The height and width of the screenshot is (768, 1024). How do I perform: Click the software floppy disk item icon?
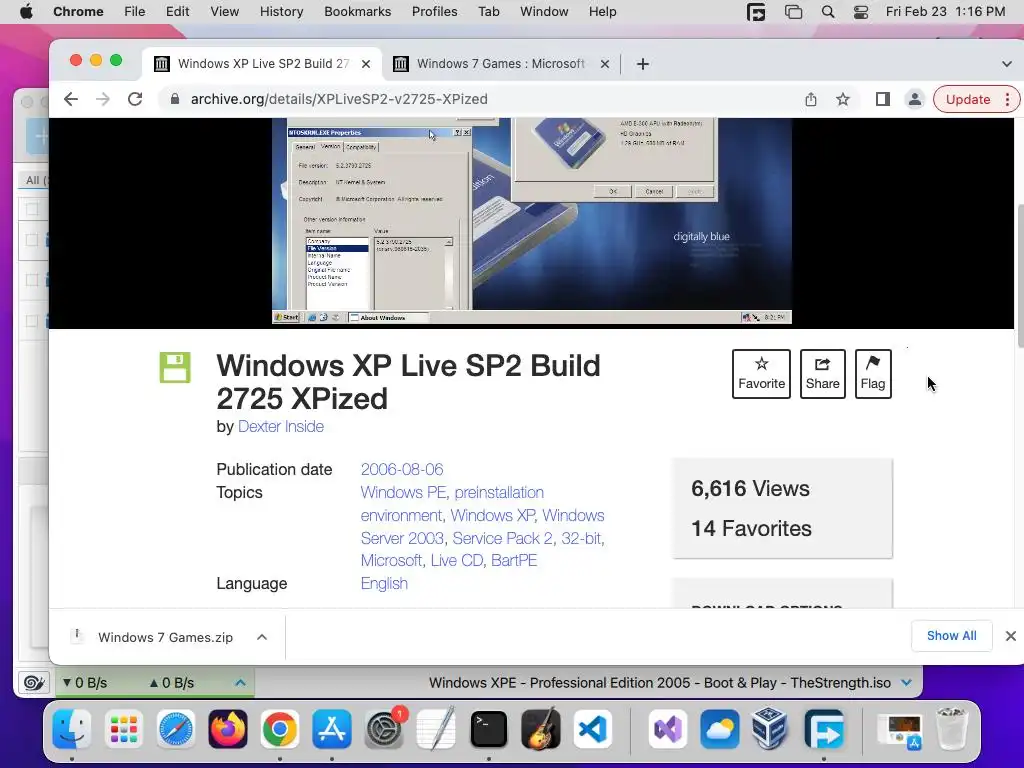point(175,367)
